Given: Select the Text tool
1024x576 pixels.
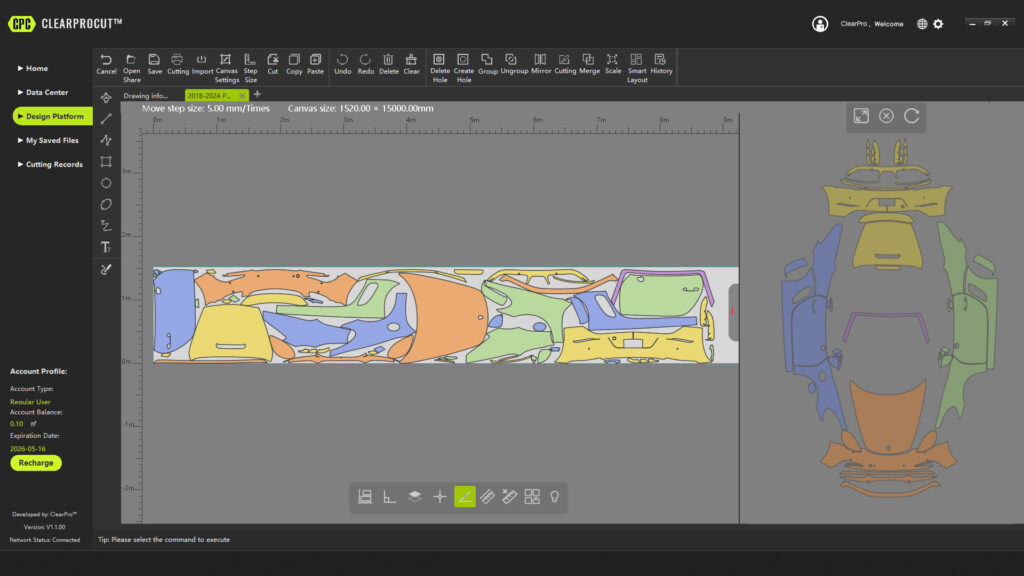Looking at the screenshot, I should point(106,247).
